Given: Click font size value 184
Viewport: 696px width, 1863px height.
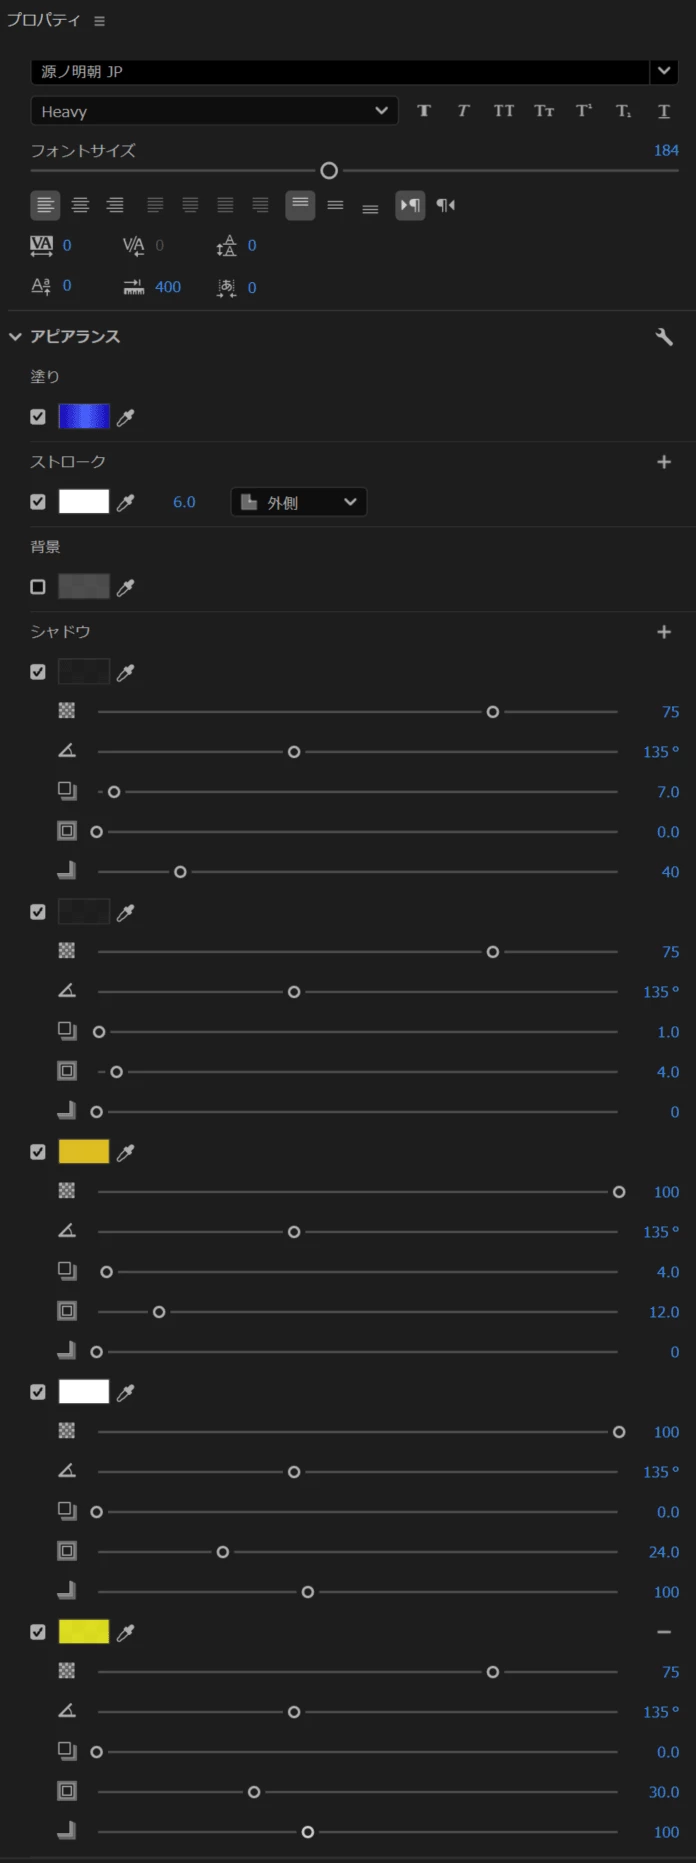Looking at the screenshot, I should point(666,150).
